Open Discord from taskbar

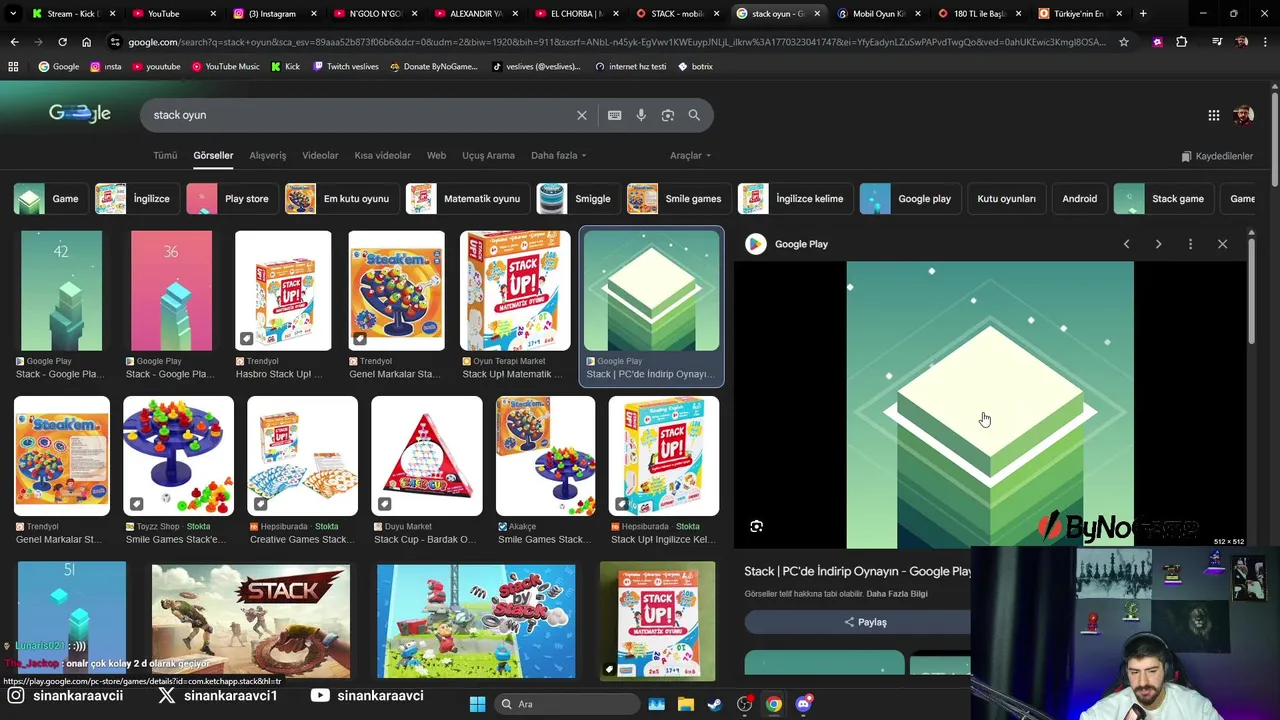tap(803, 704)
